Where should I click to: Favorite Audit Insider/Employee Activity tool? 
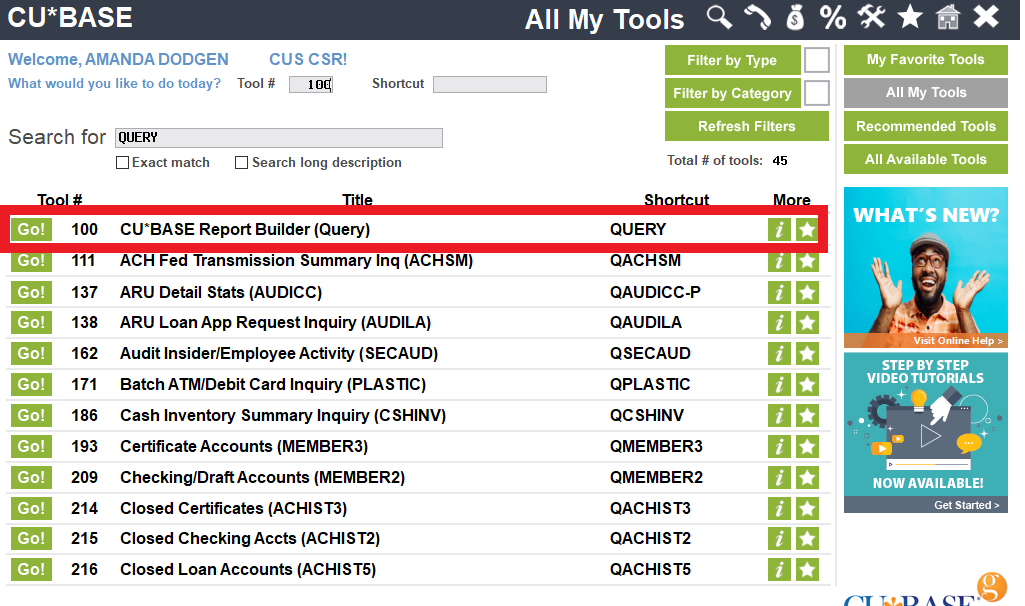807,354
